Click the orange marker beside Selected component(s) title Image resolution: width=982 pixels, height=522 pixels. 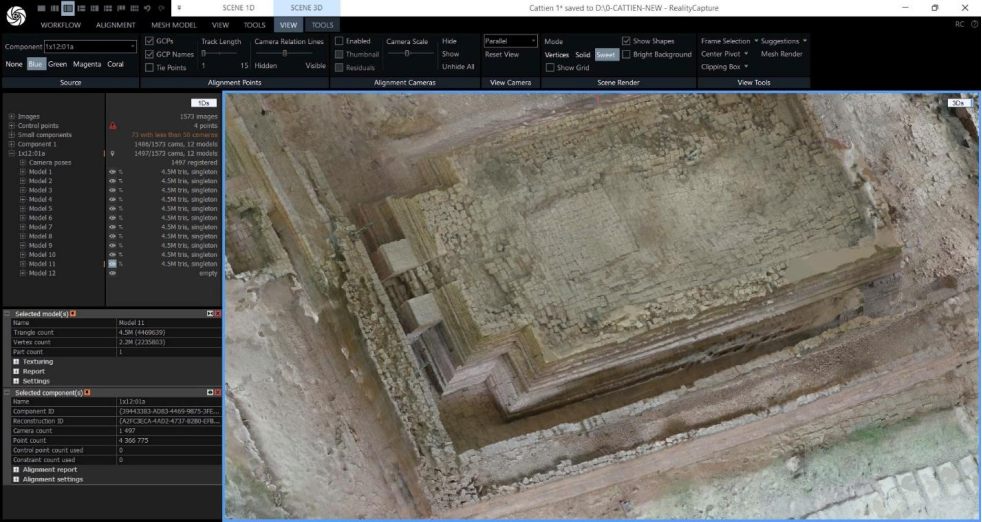click(87, 393)
